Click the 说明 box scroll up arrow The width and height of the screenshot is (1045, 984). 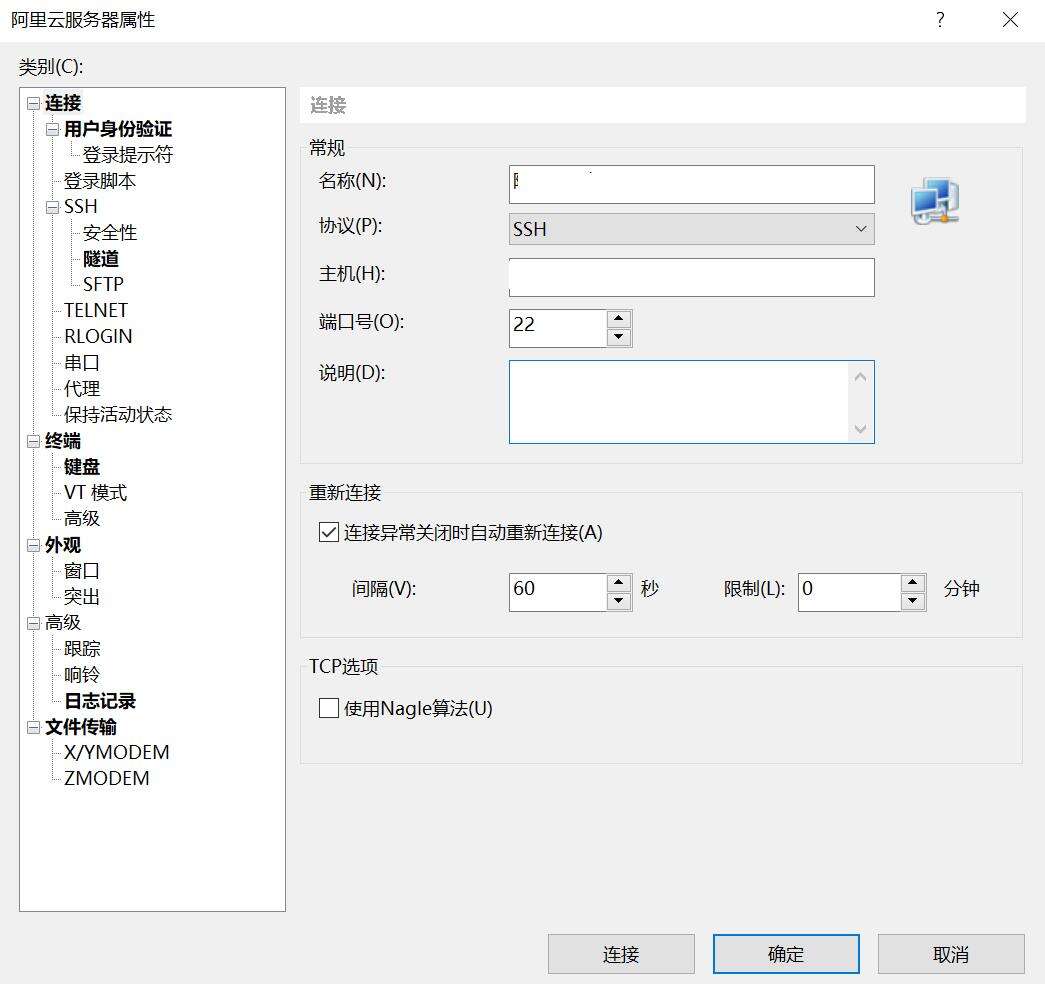(x=860, y=377)
